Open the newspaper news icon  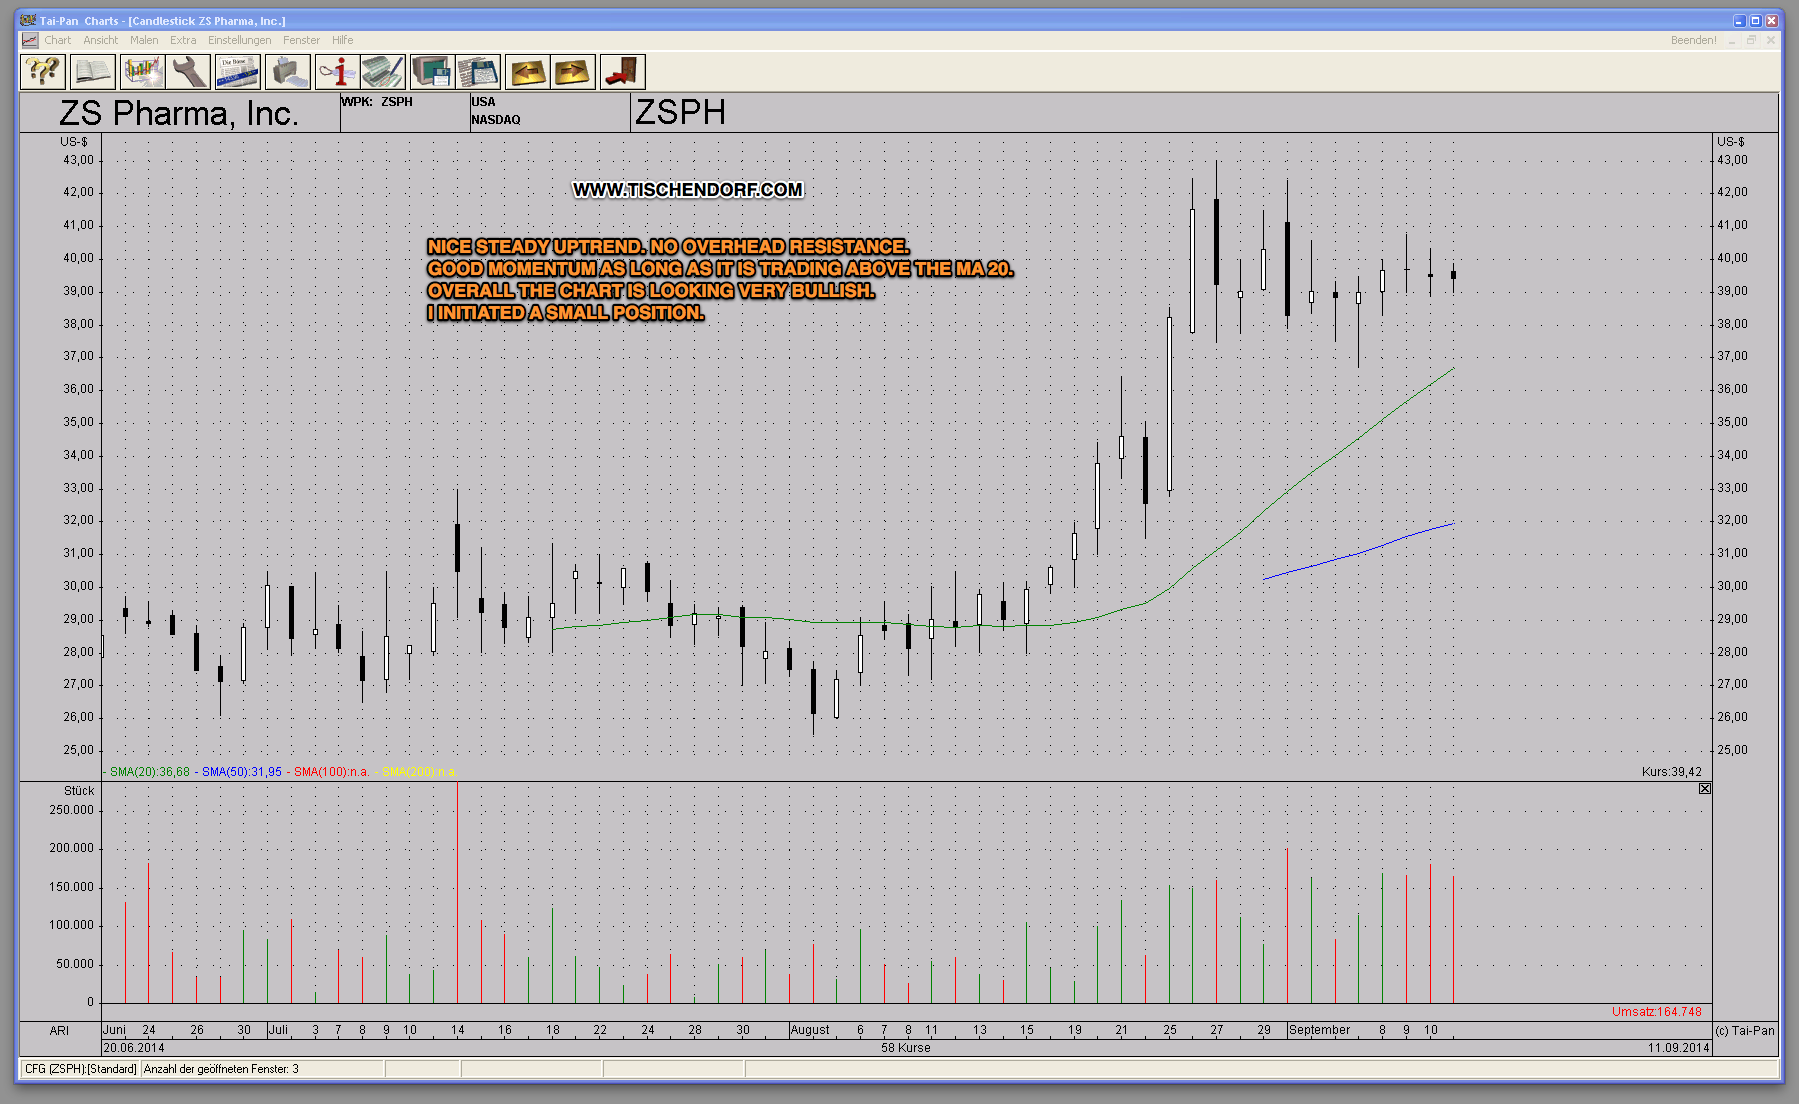(x=237, y=72)
